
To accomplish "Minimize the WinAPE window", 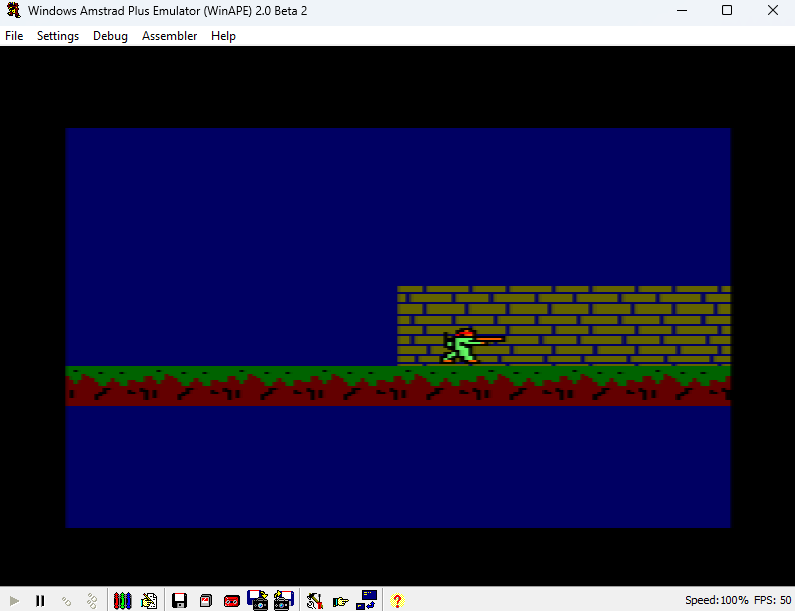I will 682,10.
